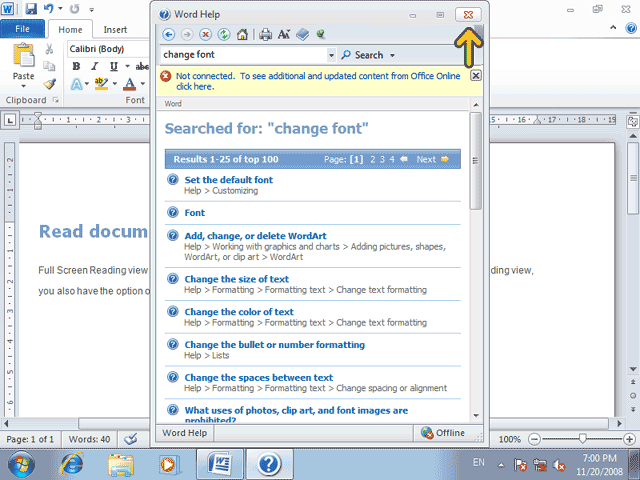Screen dimensions: 640x480
Task: Toggle Italic formatting in Word ribbon
Action: click(95, 66)
